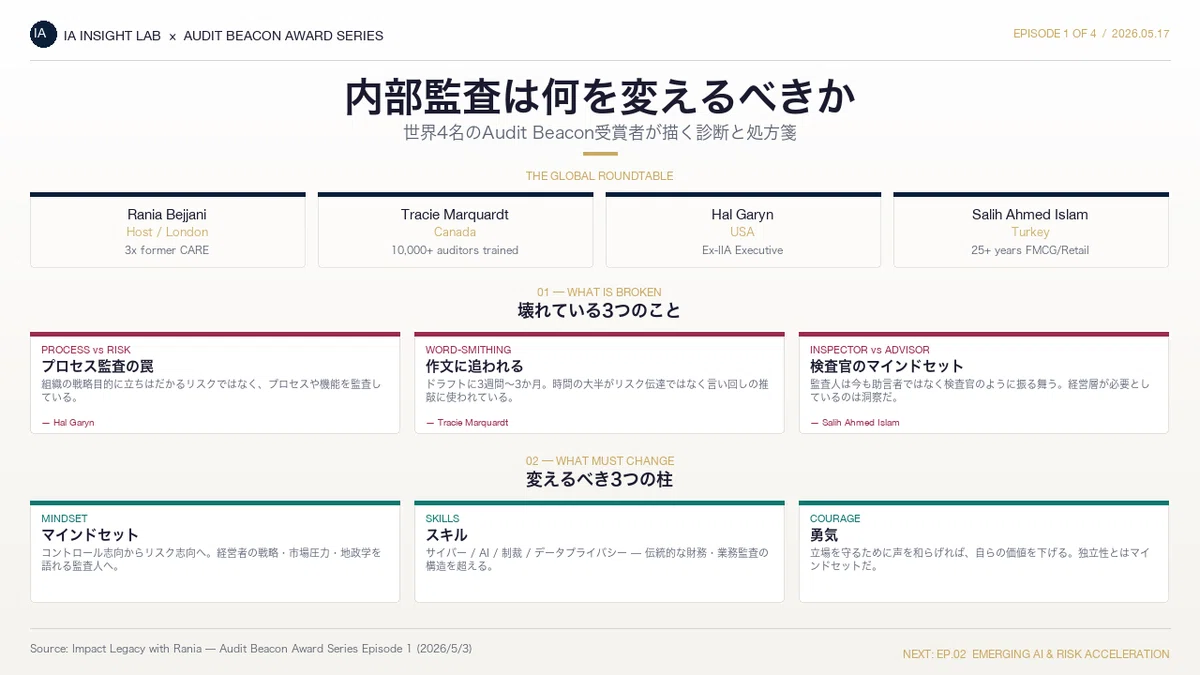Click the 'MINDSET' card label

pos(64,519)
